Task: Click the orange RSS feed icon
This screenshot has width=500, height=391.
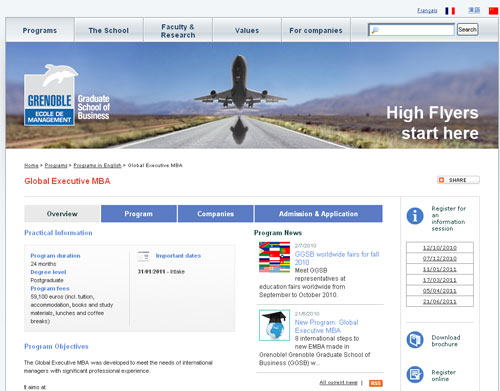Action: tap(376, 383)
